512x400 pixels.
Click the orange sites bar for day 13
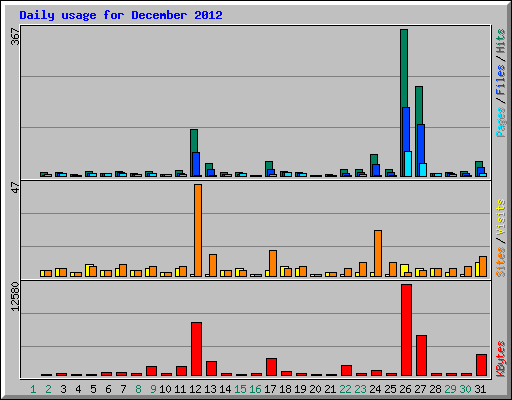click(x=213, y=265)
